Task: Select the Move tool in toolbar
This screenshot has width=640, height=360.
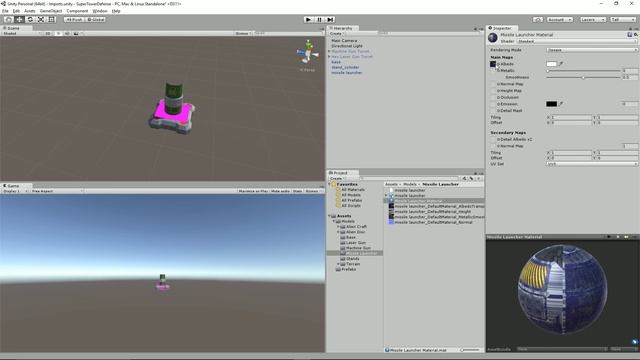Action: click(19, 19)
